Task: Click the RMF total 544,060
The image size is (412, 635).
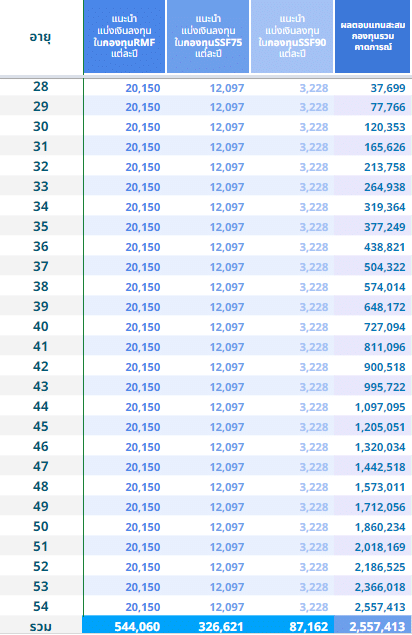Action: 137,627
